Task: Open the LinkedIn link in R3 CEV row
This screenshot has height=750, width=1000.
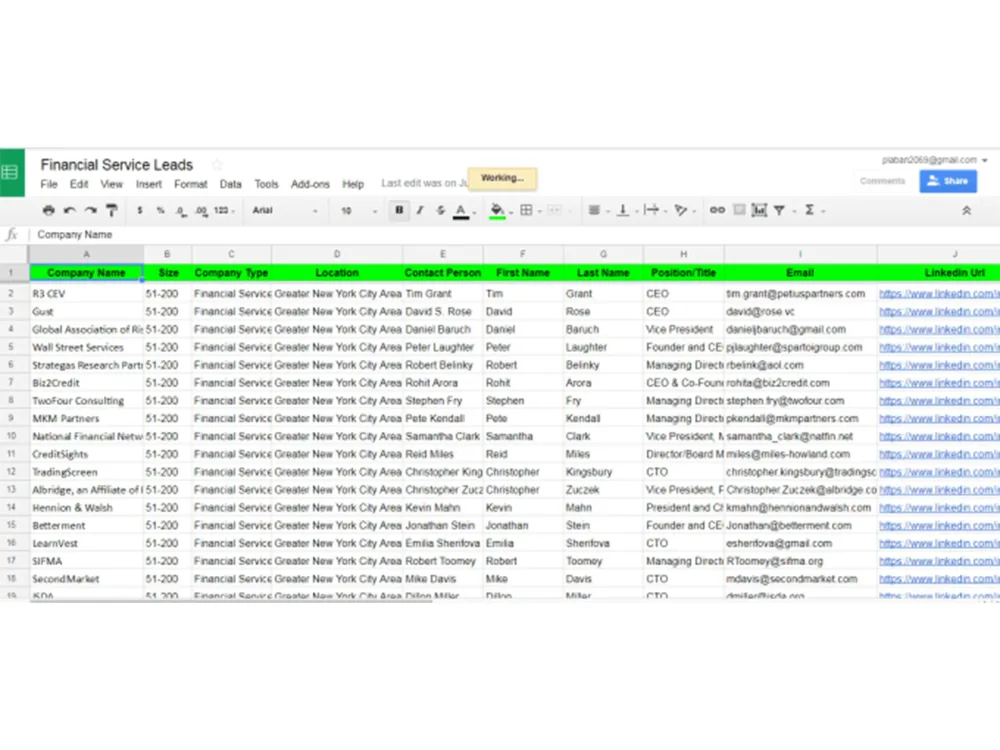Action: [x=938, y=294]
